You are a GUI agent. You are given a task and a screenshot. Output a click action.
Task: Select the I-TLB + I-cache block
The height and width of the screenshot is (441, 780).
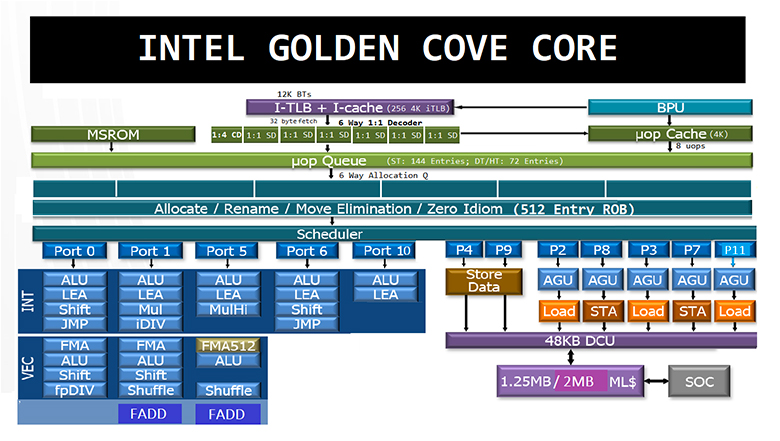(350, 107)
